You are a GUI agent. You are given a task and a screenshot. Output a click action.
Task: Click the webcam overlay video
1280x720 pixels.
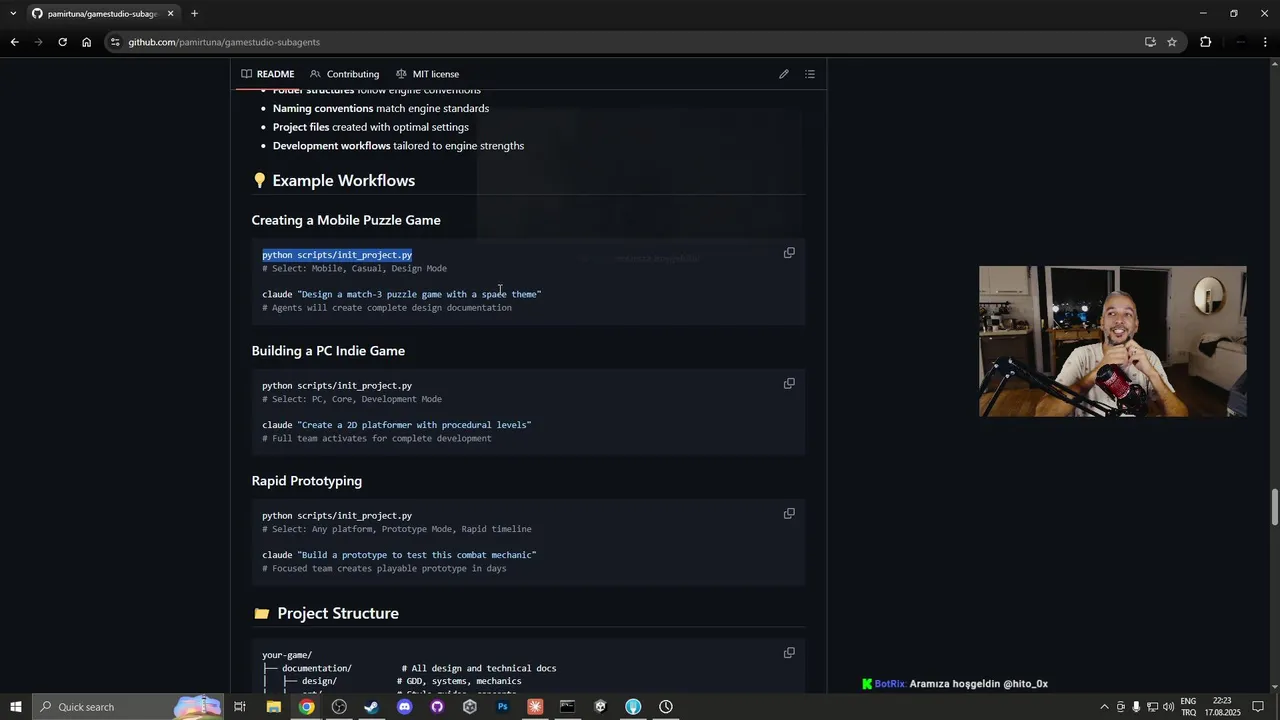(x=1113, y=341)
